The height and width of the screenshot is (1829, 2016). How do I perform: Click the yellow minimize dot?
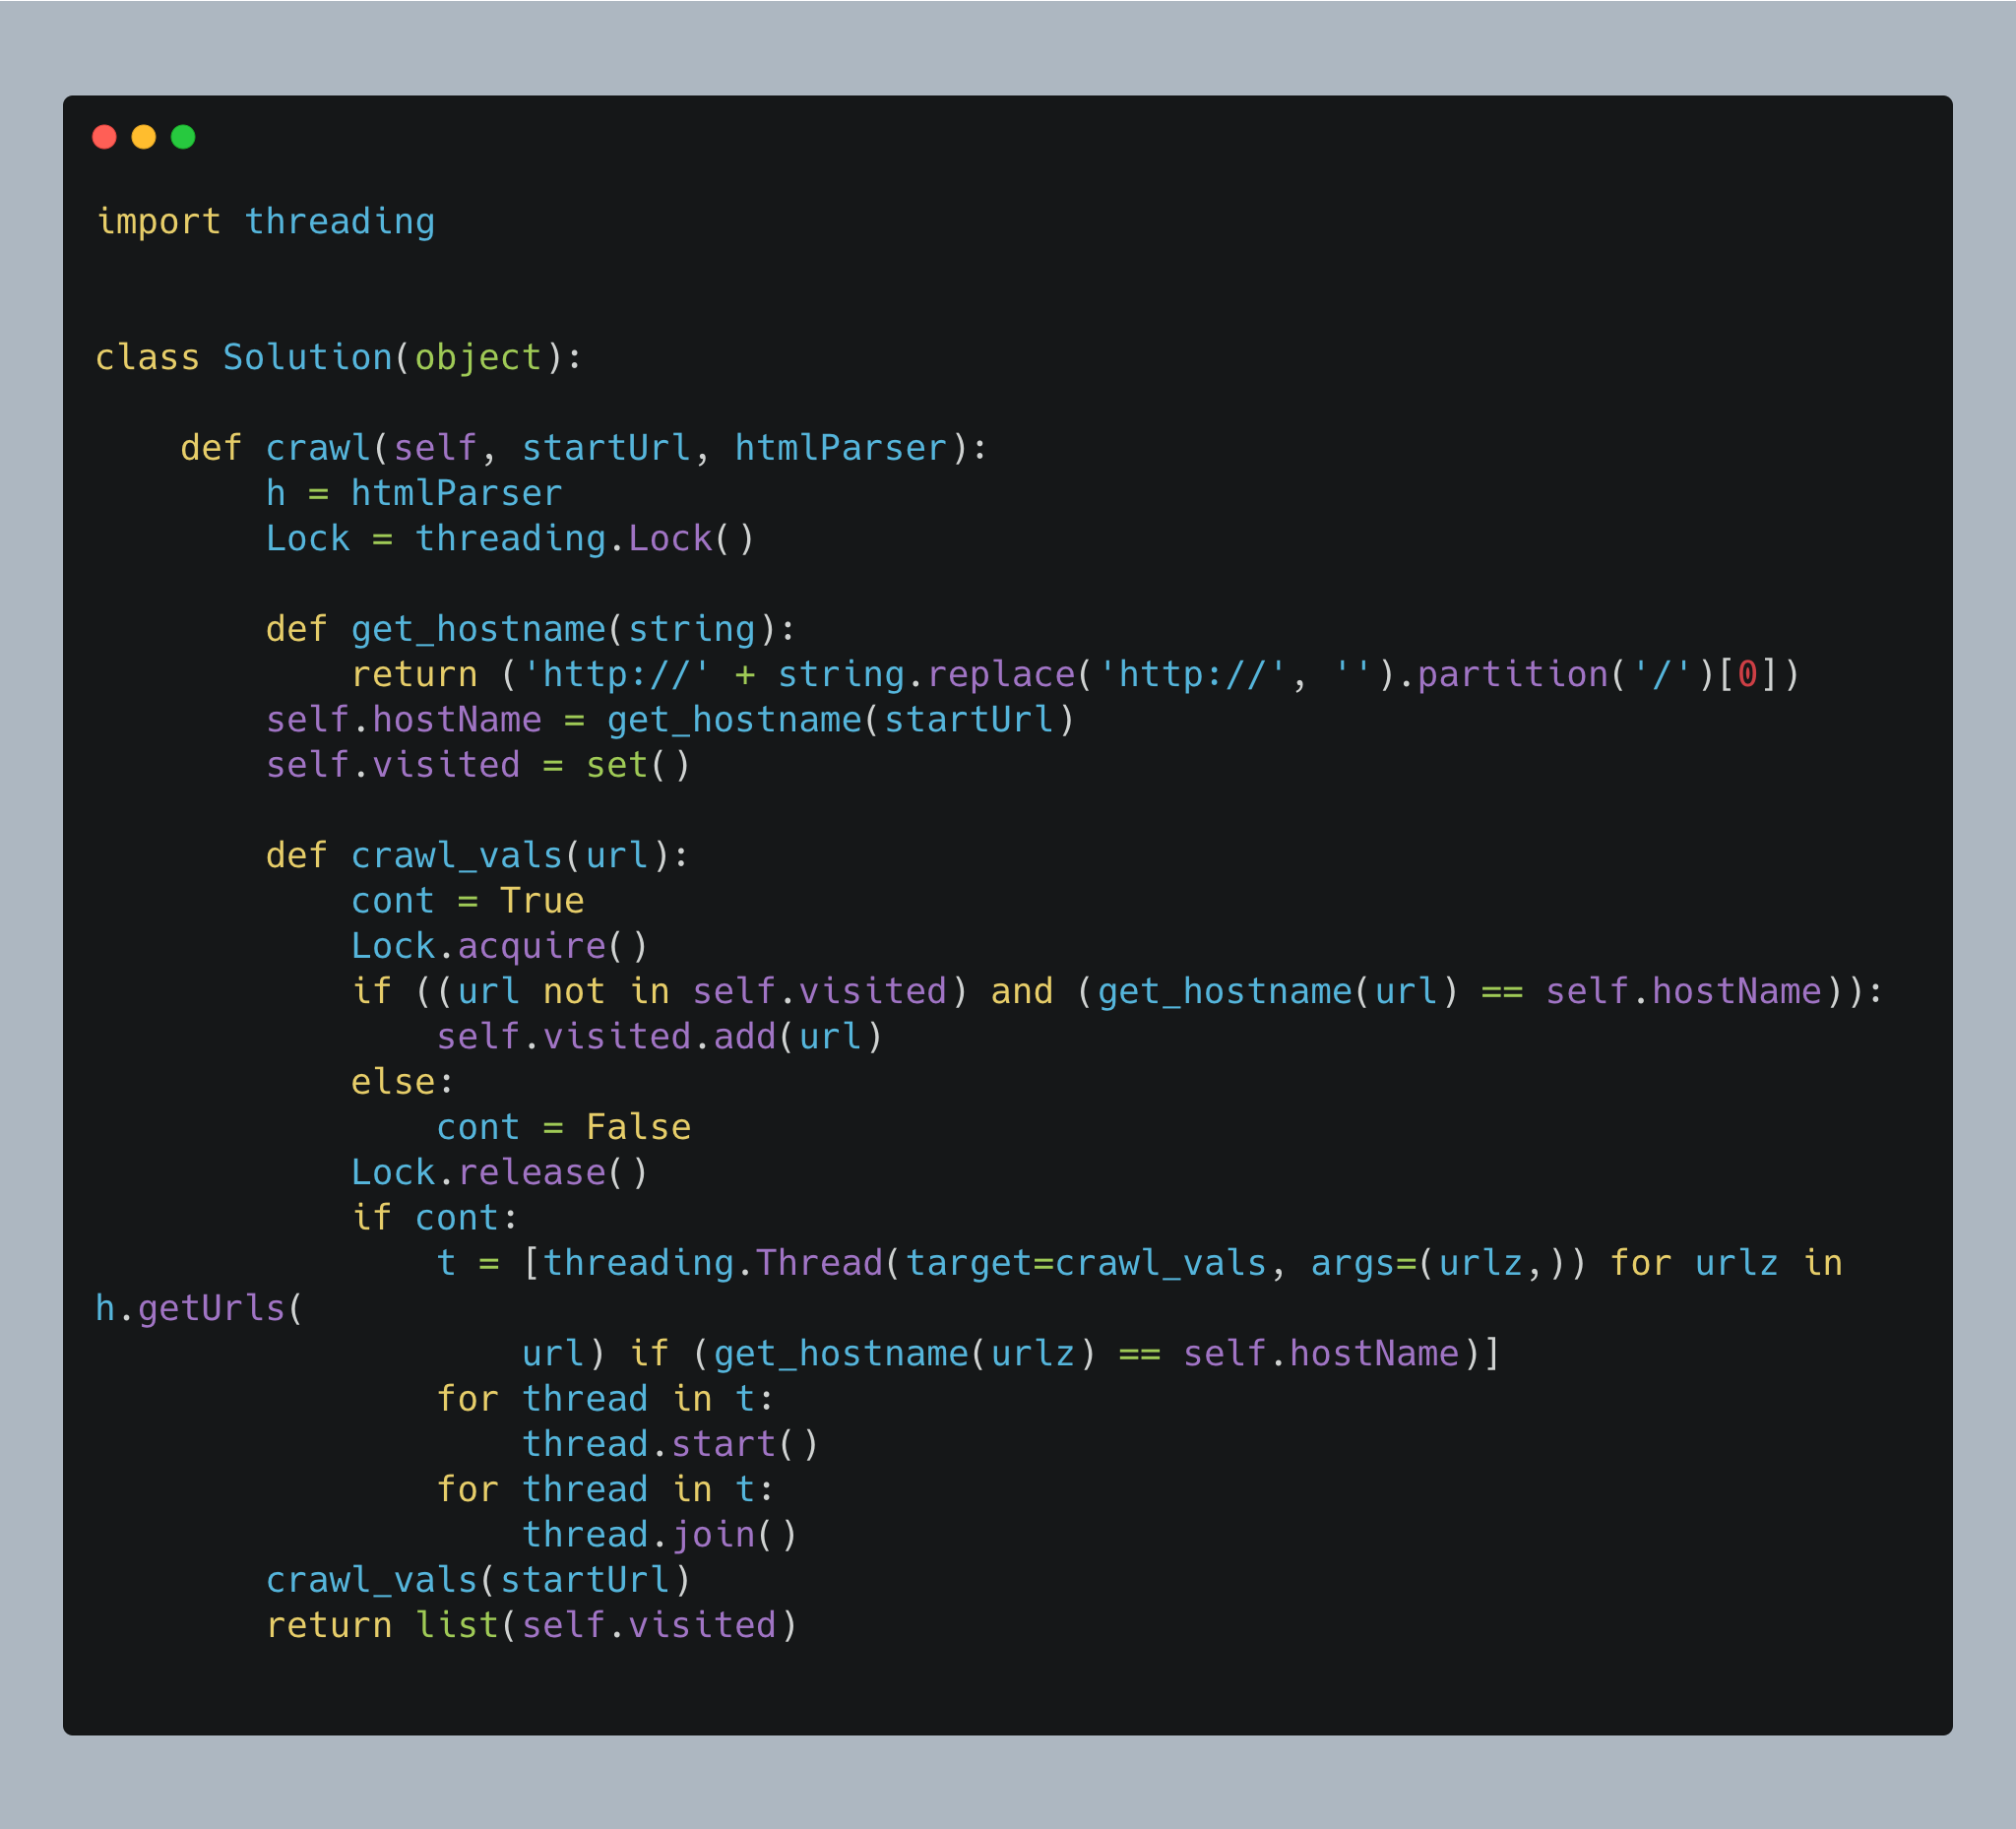144,137
